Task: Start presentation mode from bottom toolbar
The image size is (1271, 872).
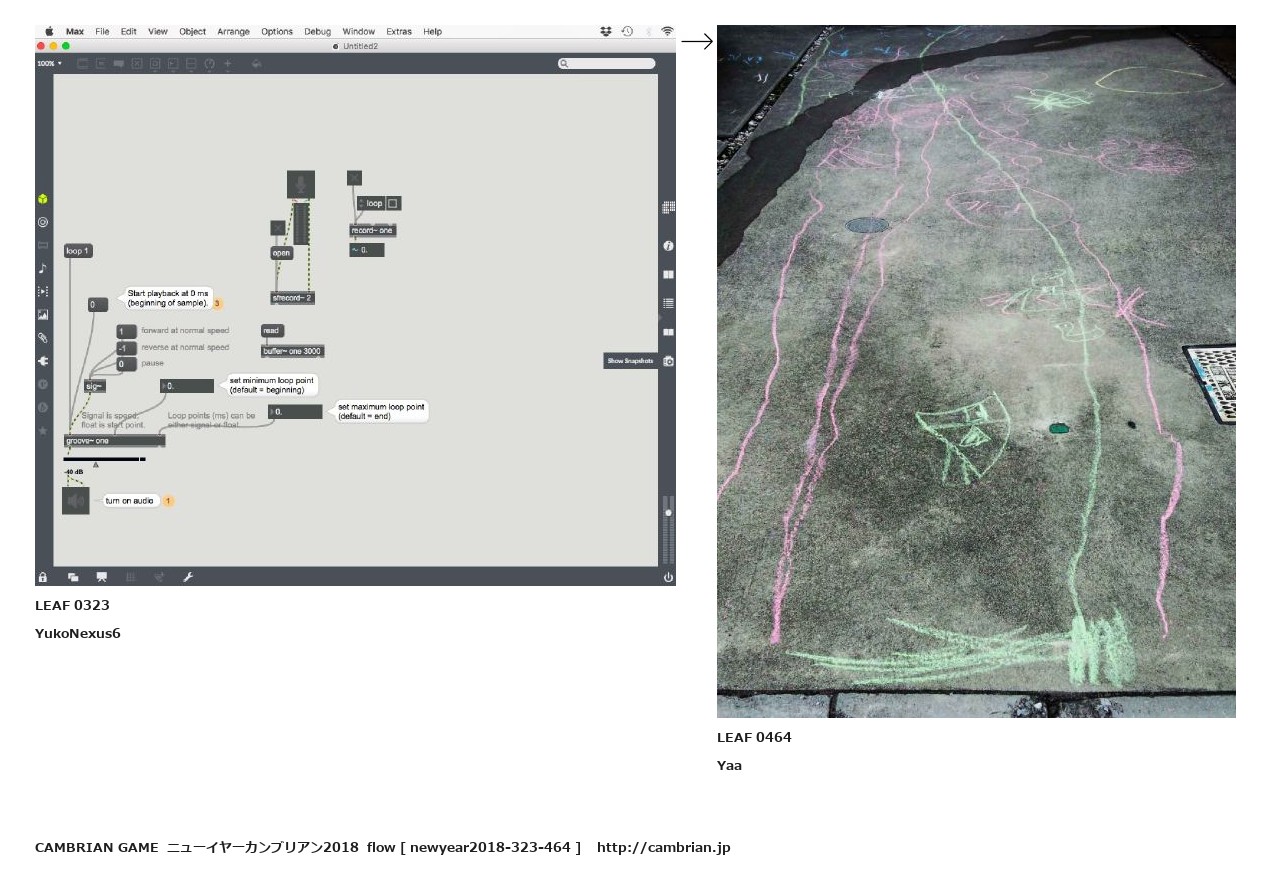Action: [101, 577]
